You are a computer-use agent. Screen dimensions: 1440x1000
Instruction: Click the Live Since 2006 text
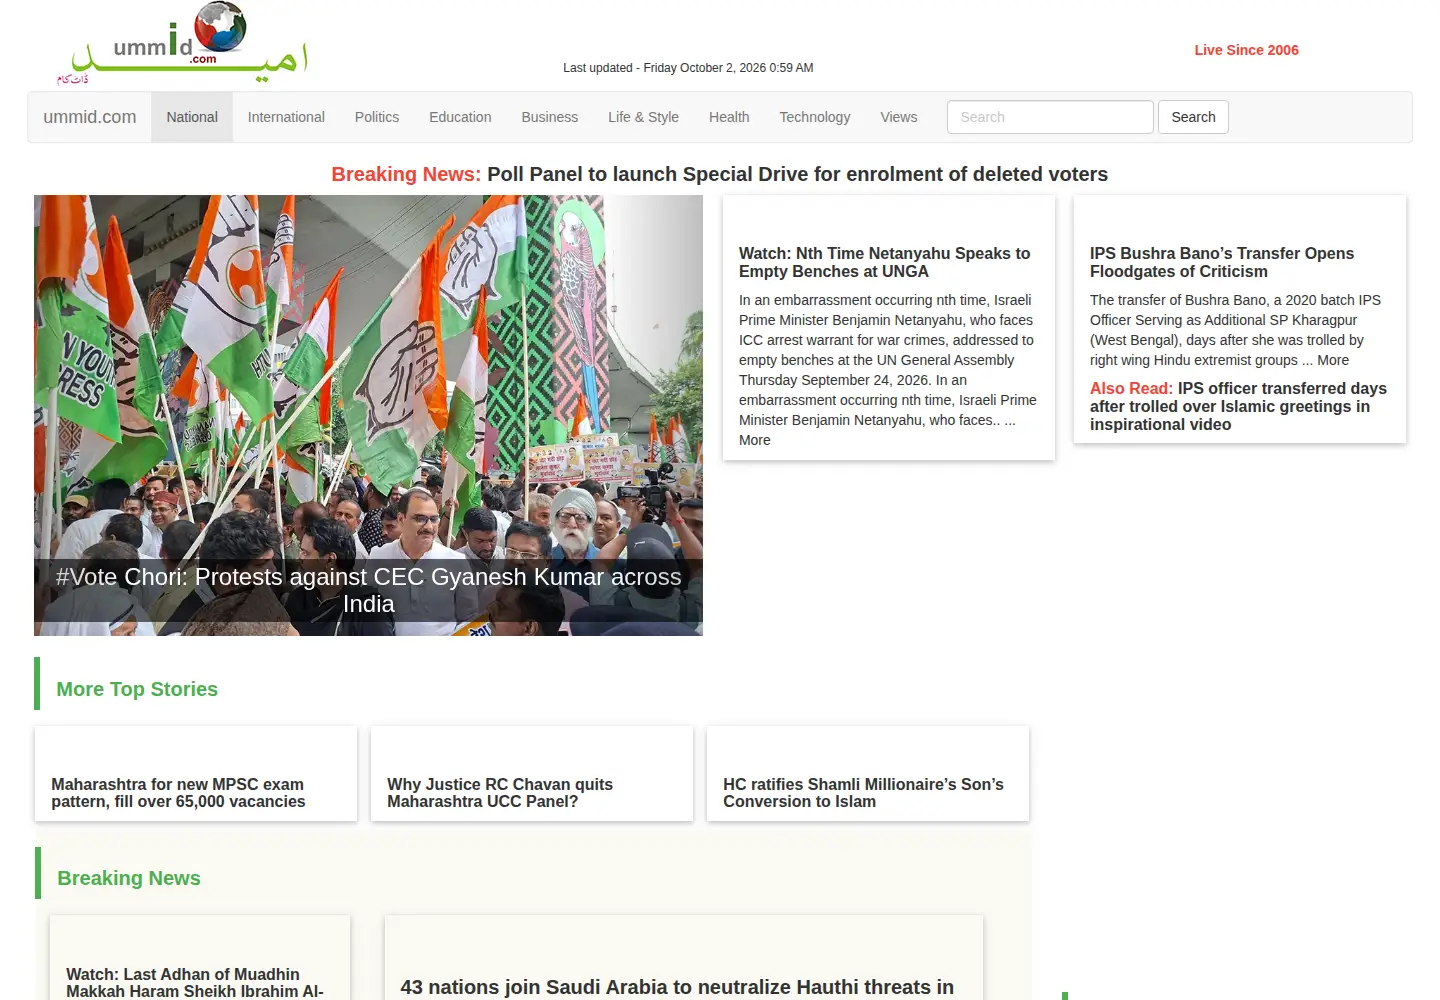(x=1246, y=50)
